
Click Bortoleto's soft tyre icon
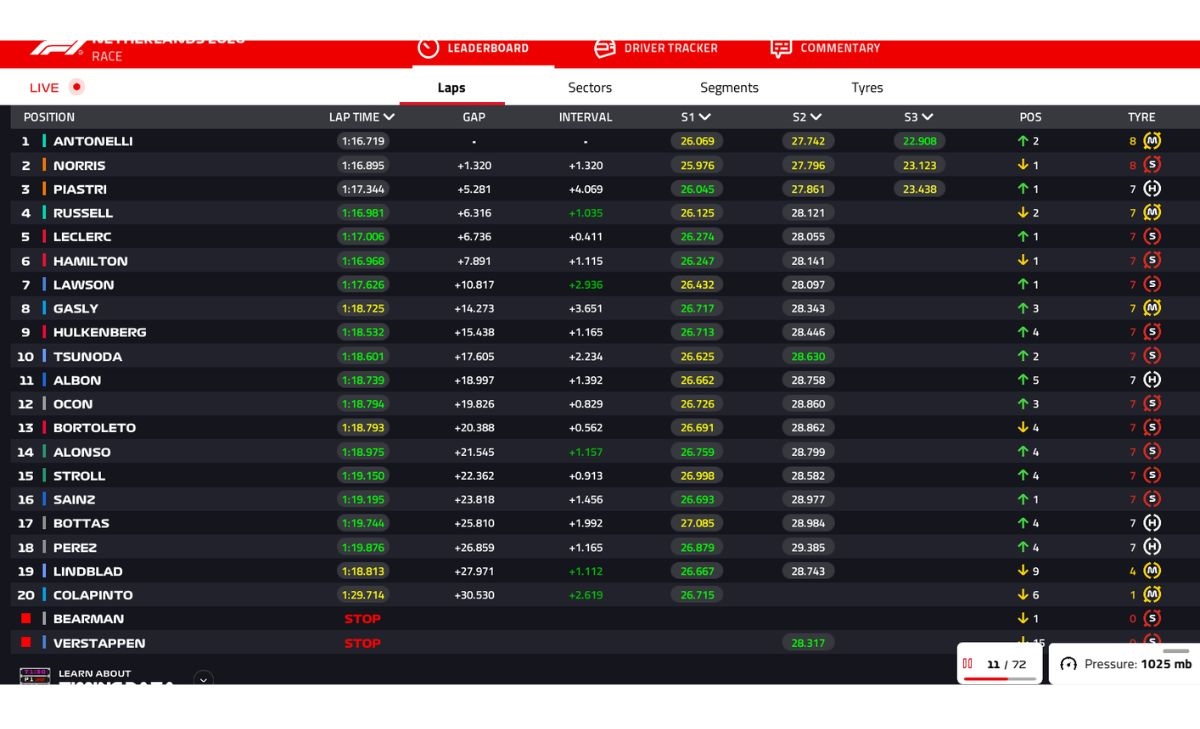tap(1152, 427)
